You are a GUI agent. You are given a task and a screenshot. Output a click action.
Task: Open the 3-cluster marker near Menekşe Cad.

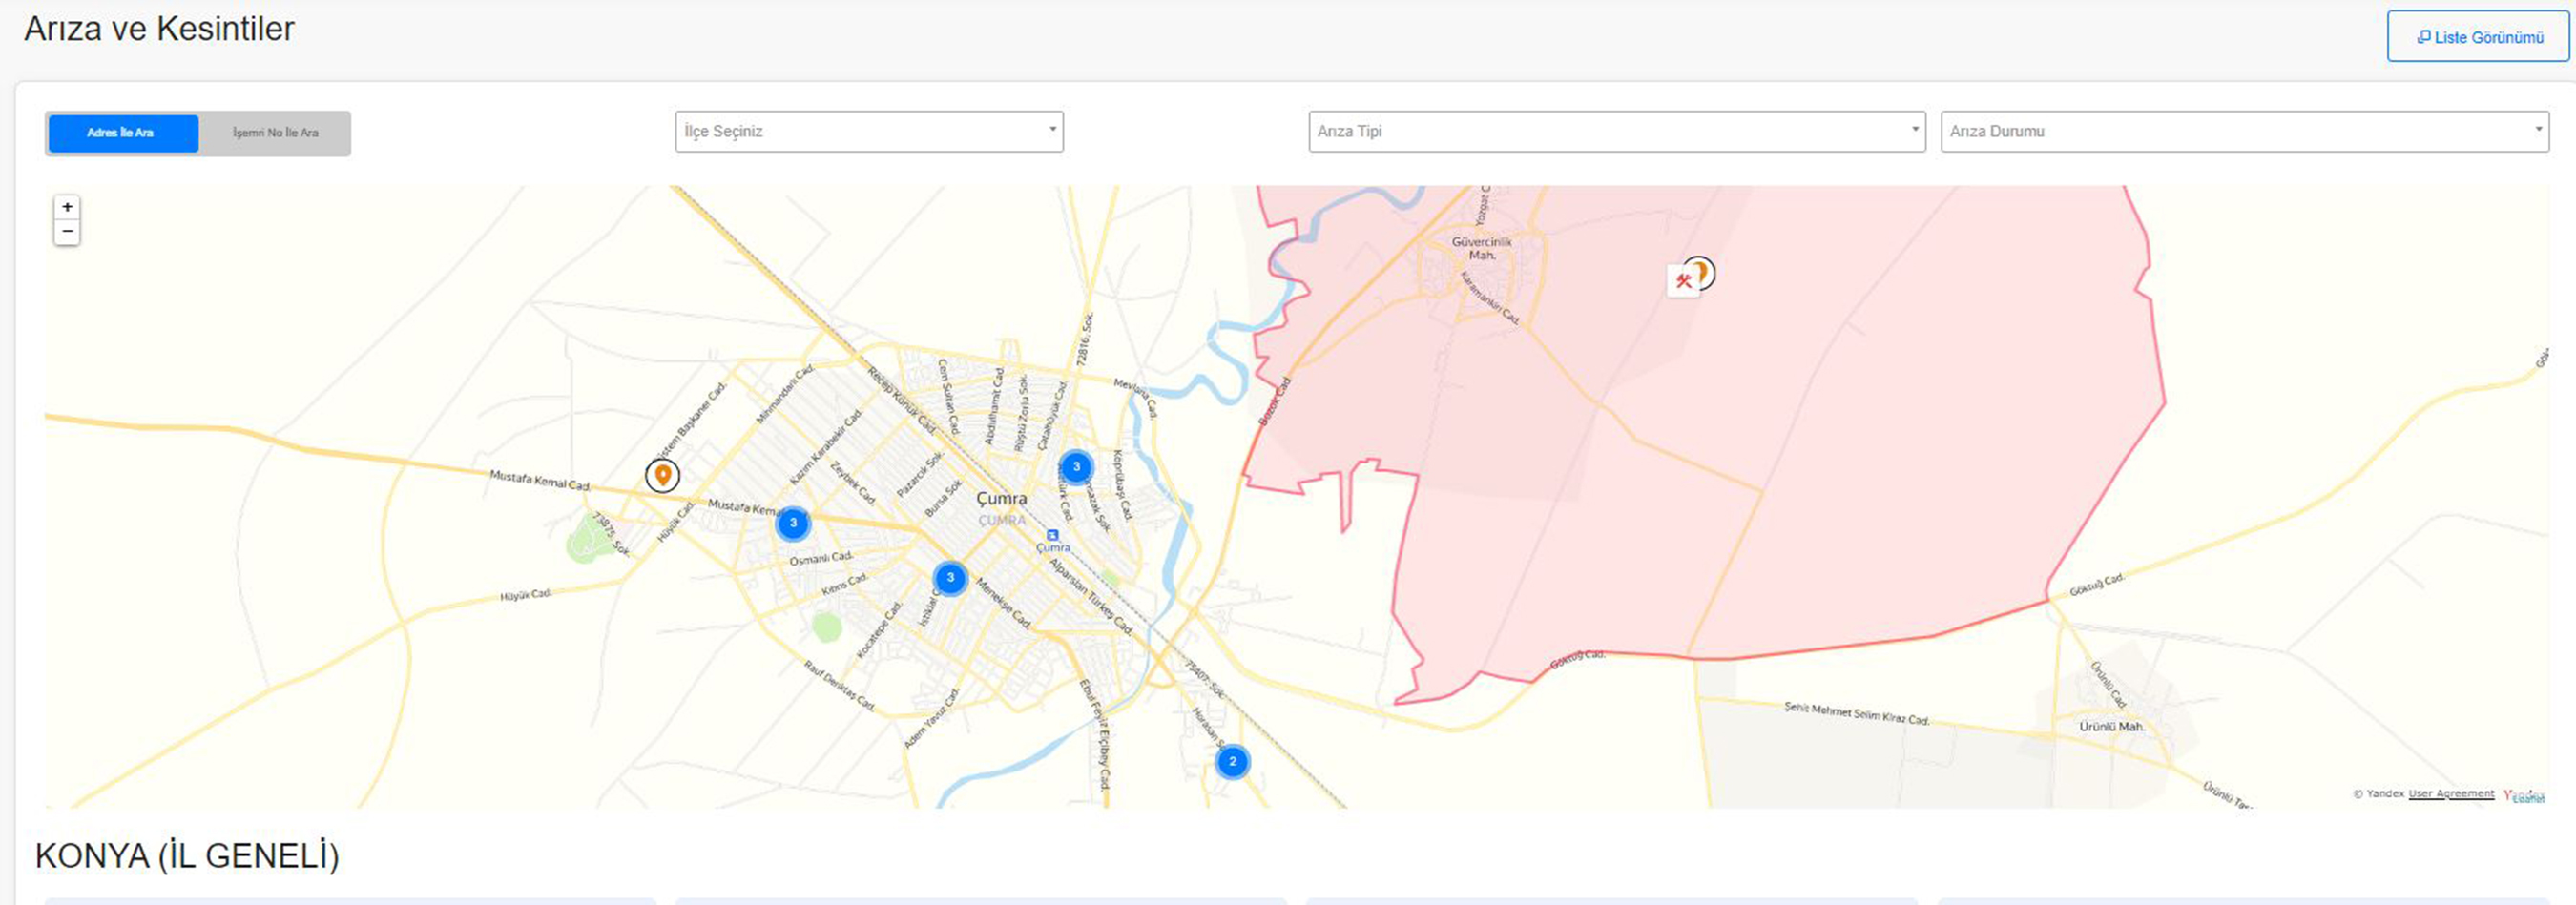coord(950,578)
